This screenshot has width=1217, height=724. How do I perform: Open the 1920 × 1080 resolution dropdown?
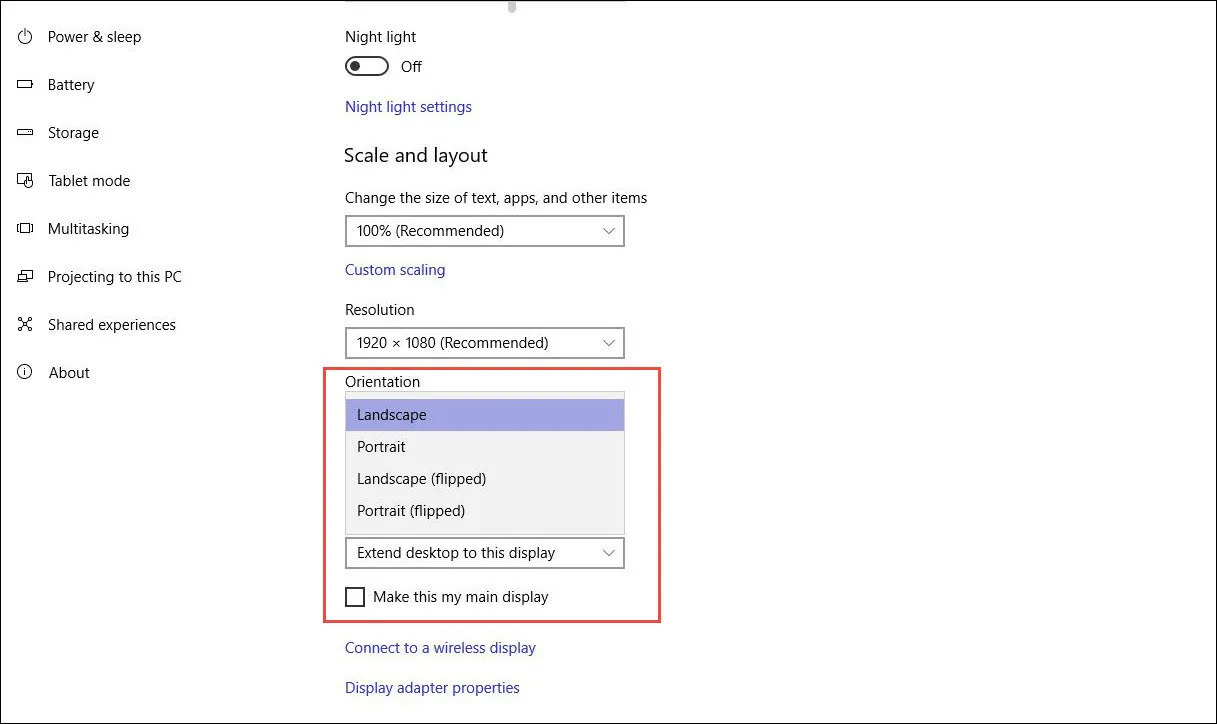pos(484,343)
